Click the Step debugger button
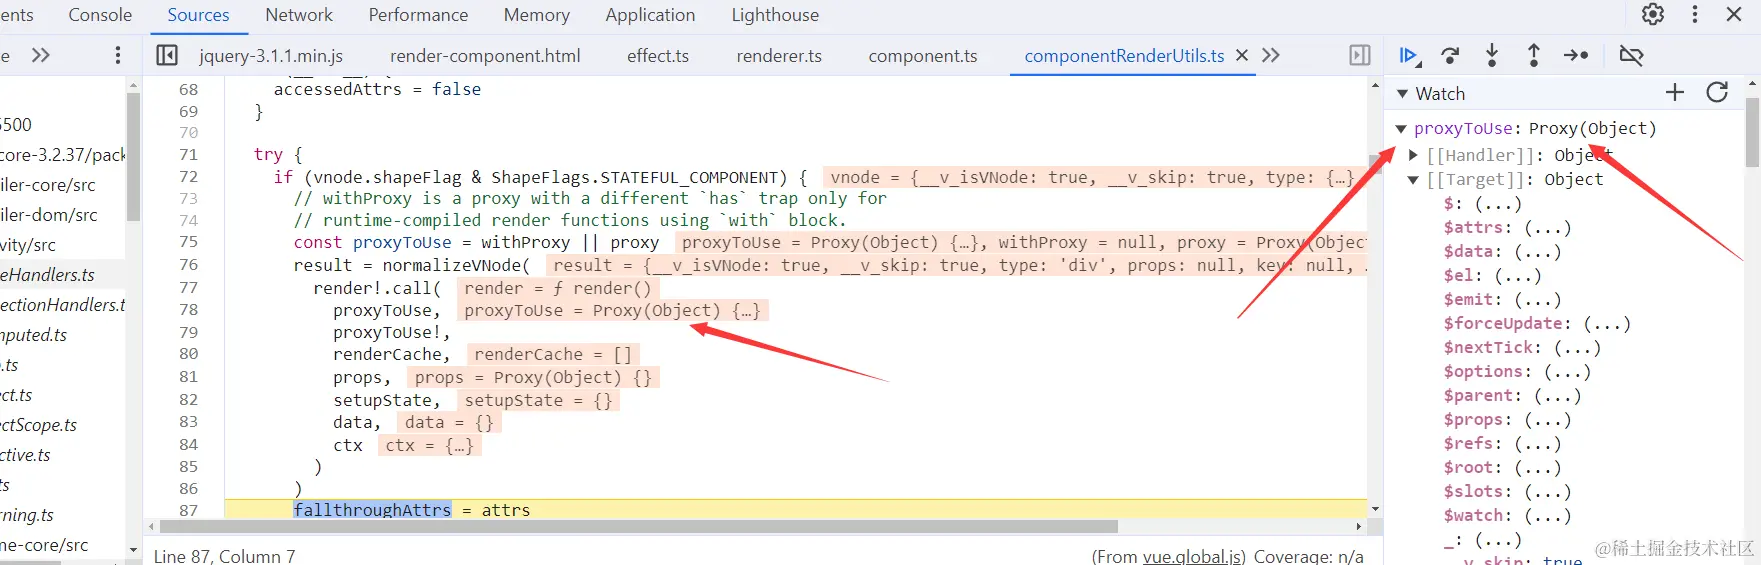The height and width of the screenshot is (565, 1761). pos(1576,56)
